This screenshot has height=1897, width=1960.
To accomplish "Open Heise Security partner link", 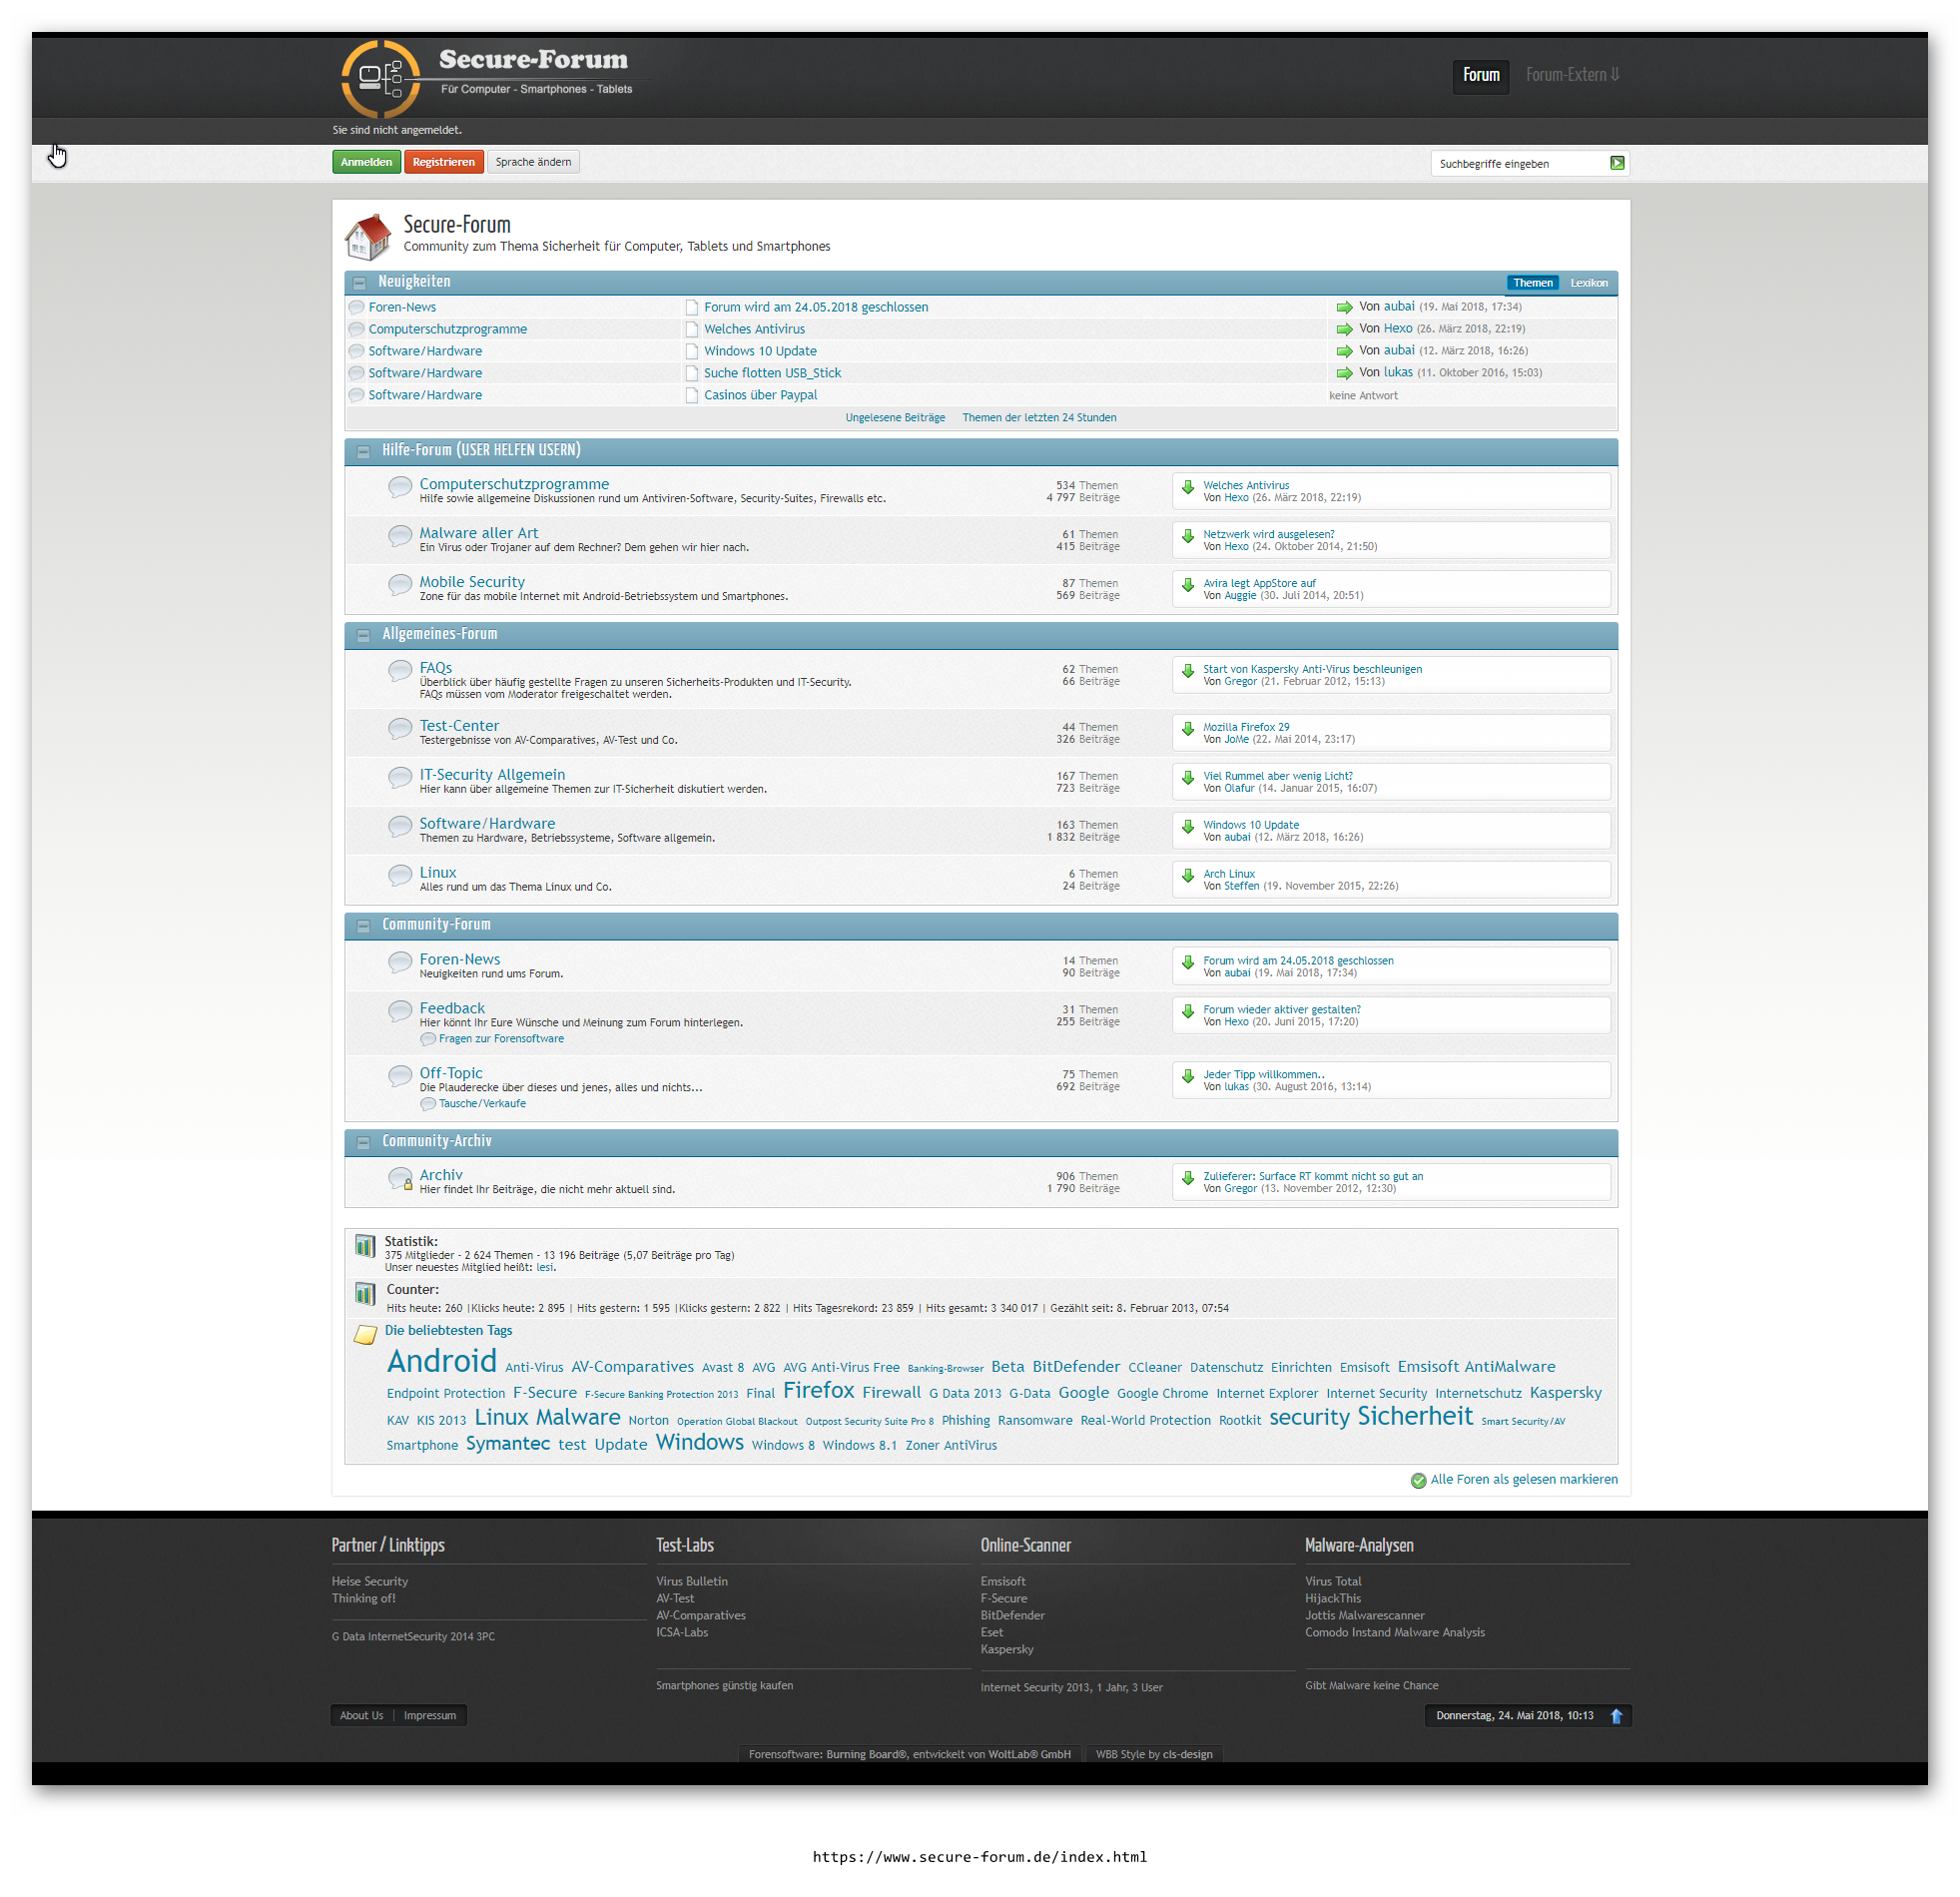I will point(370,1582).
